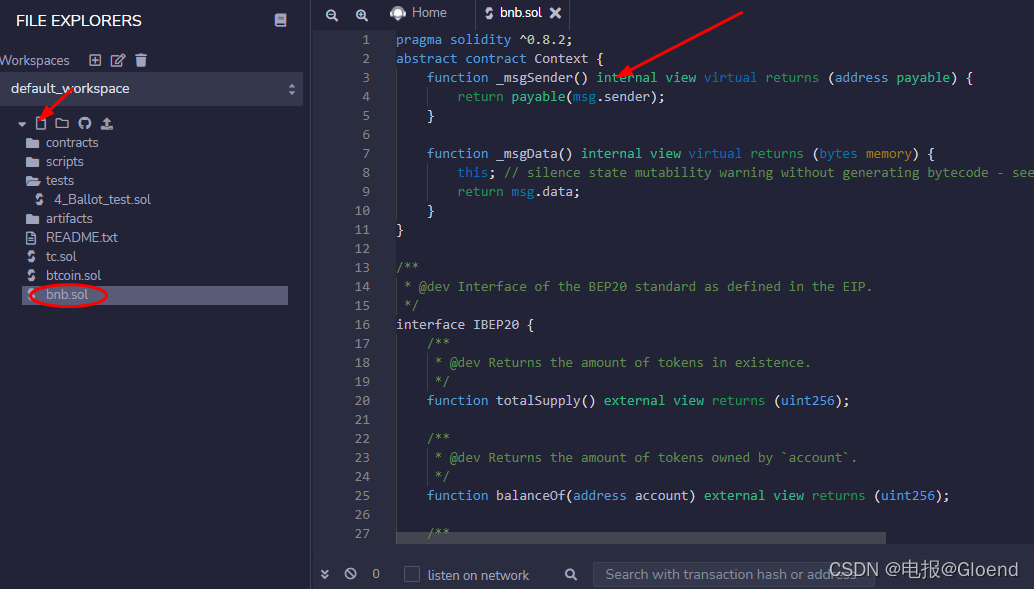Click the 'return payable(msg.sender);' line
Screen dimensions: 1034x589
click(561, 97)
